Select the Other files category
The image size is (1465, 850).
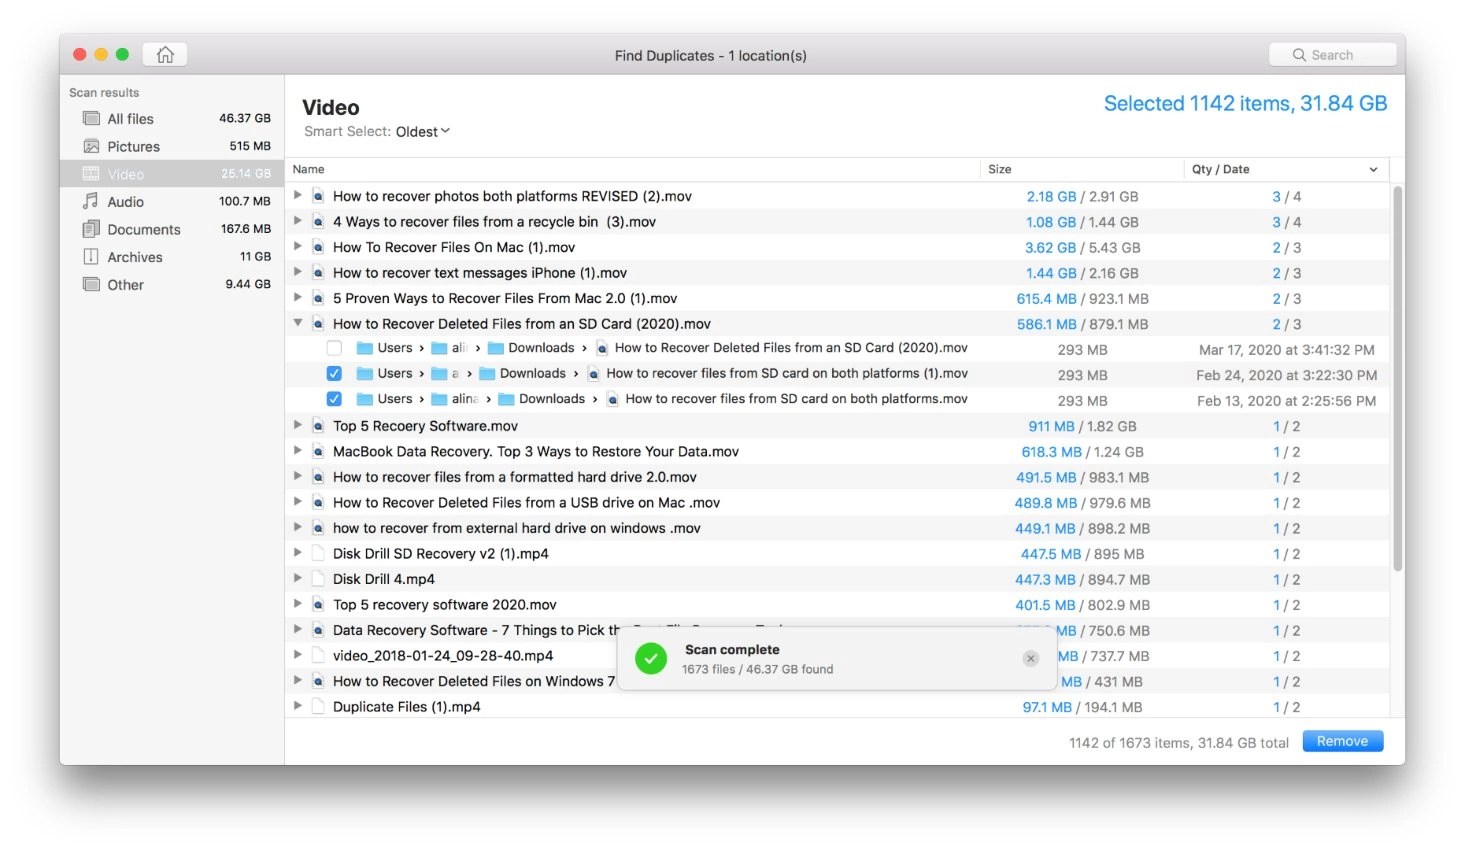click(x=125, y=284)
